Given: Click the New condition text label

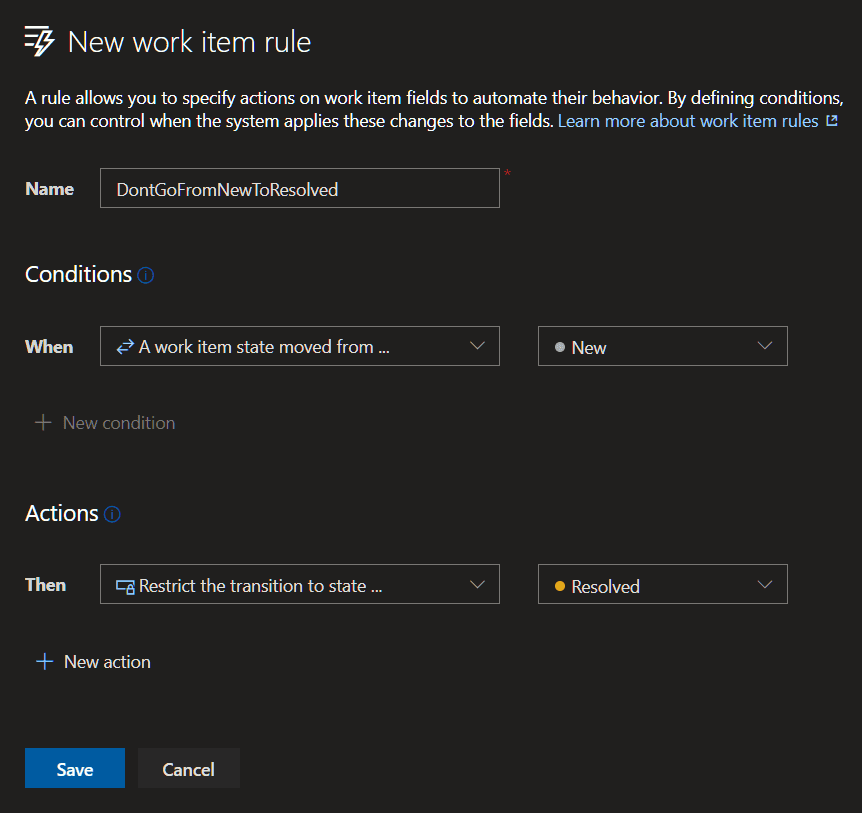Looking at the screenshot, I should coord(119,423).
